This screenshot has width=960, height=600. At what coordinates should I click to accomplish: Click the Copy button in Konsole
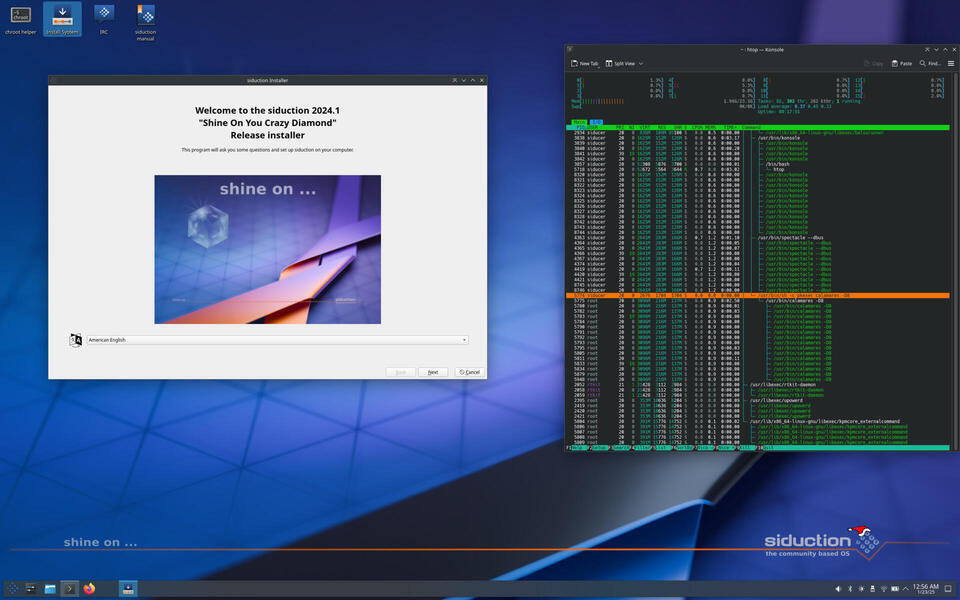click(x=874, y=64)
